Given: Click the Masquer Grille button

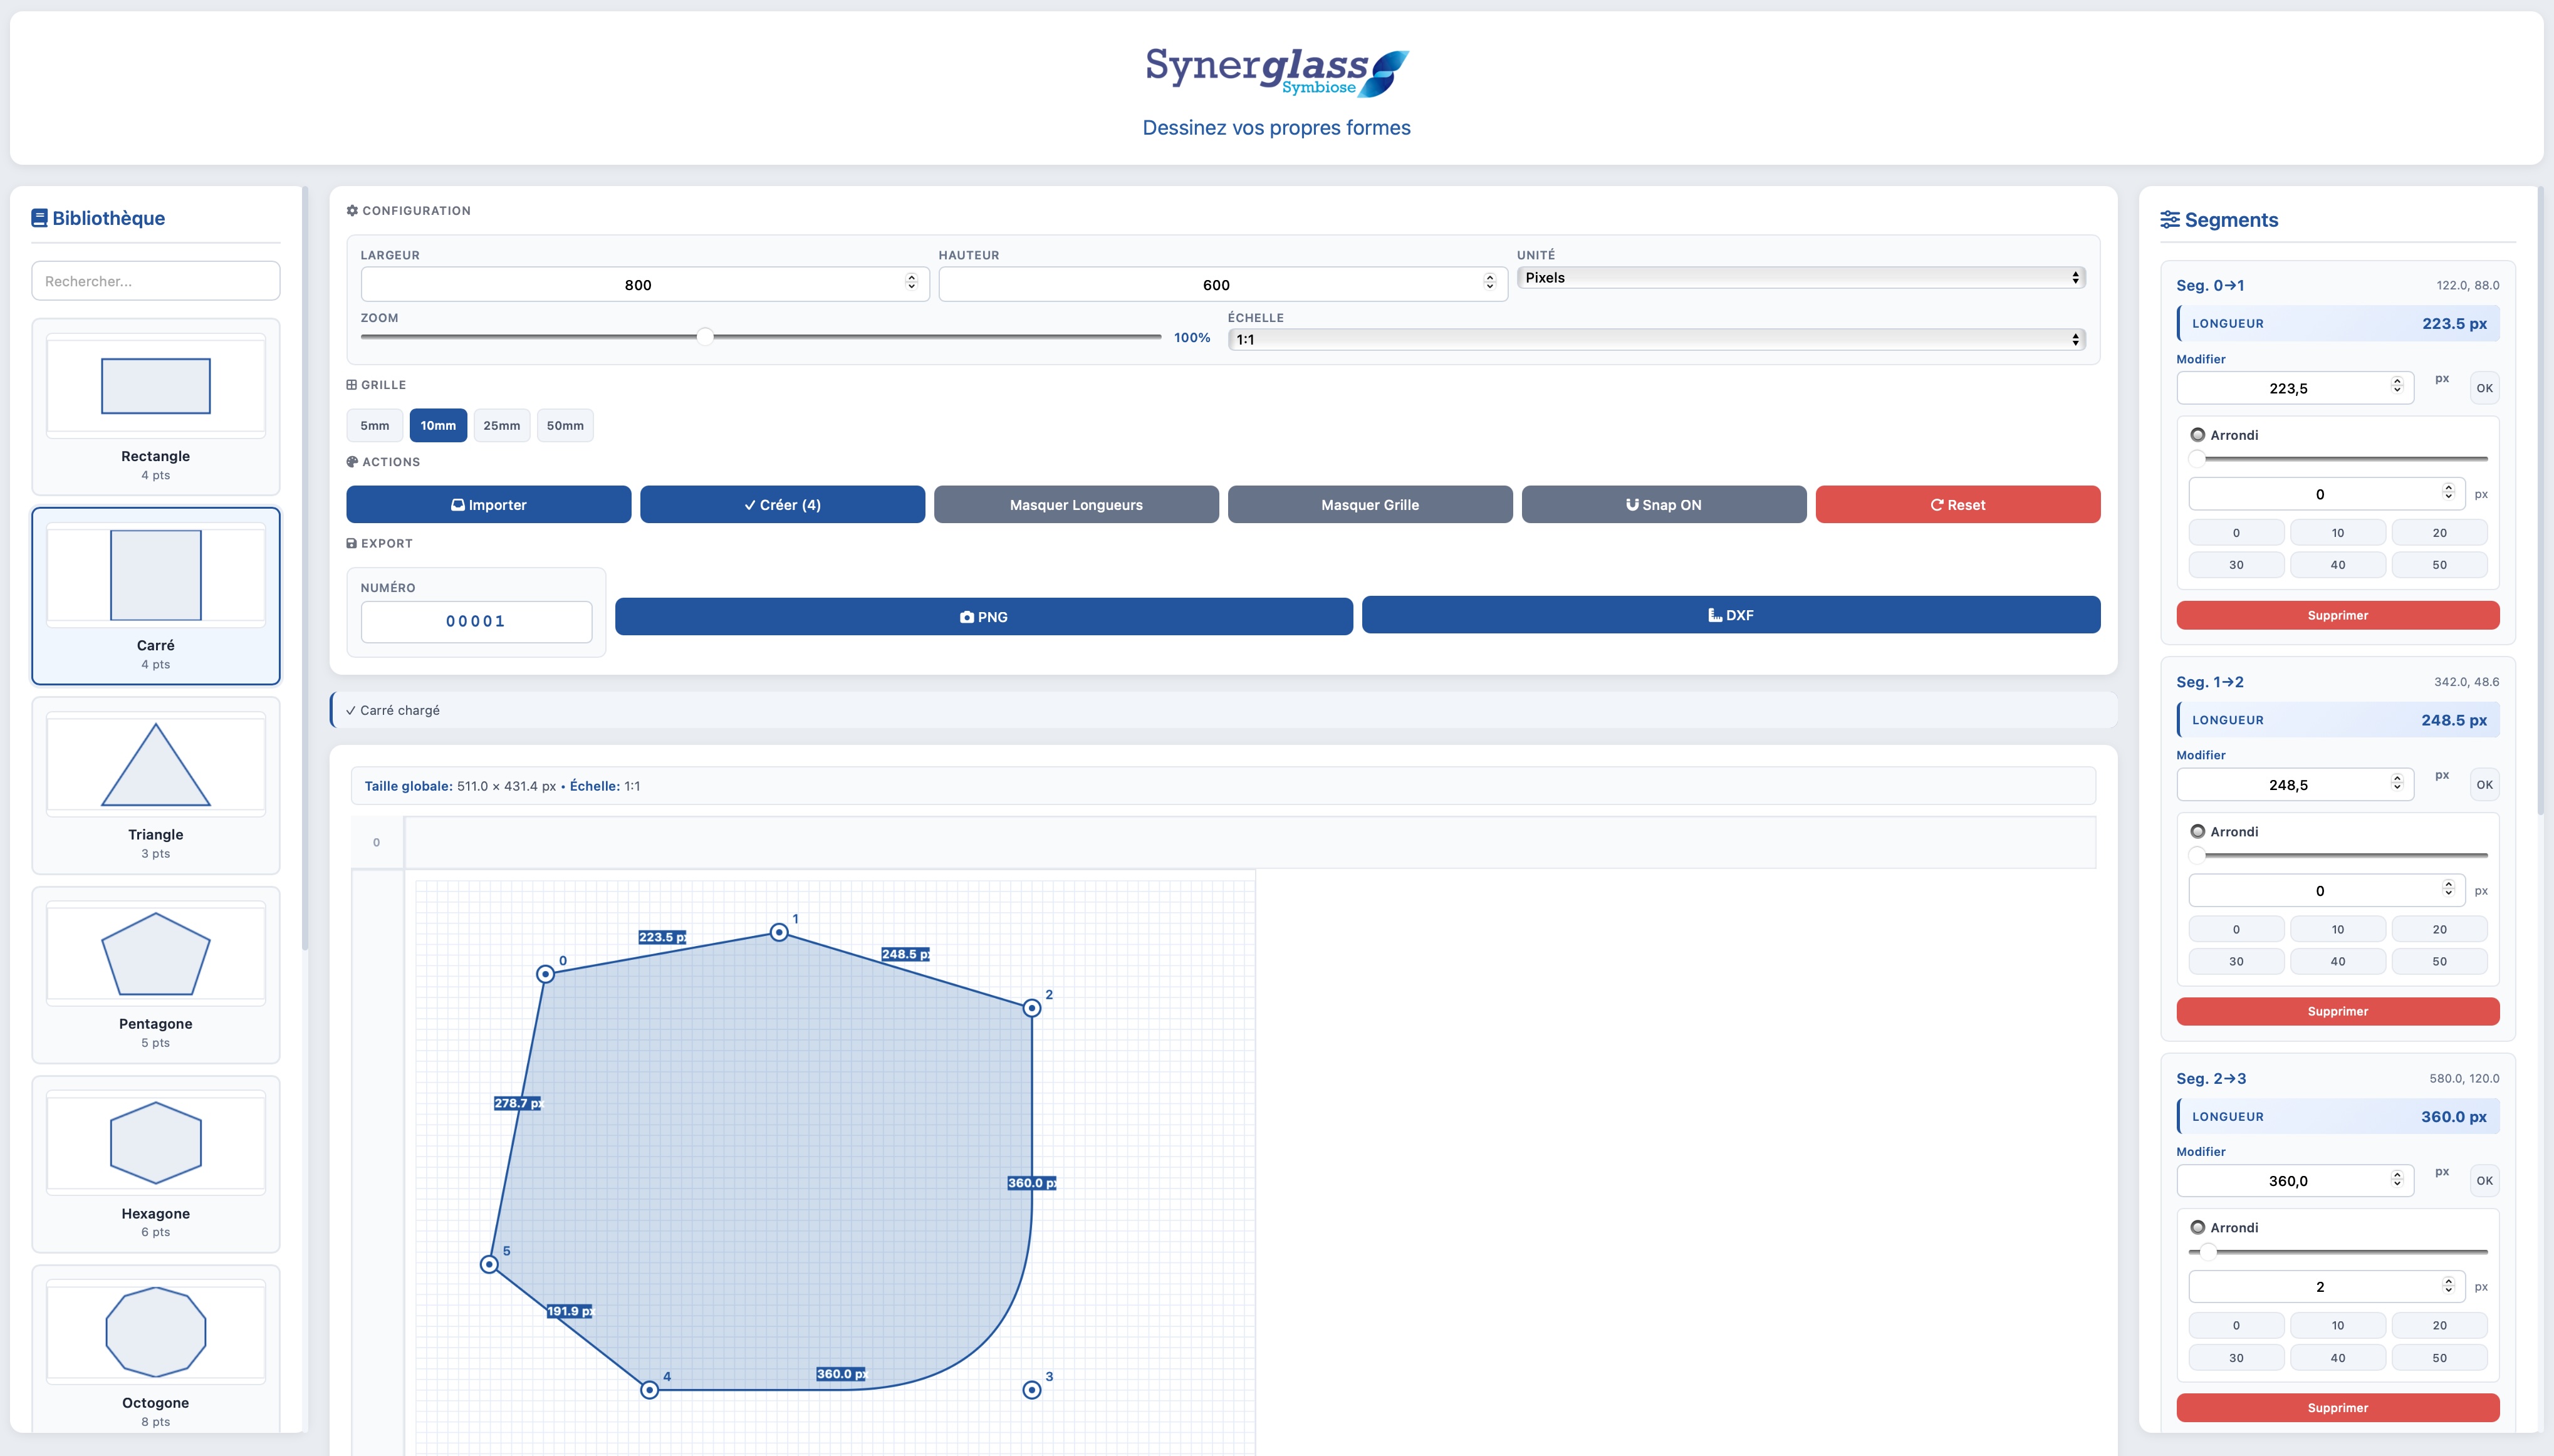Looking at the screenshot, I should point(1369,504).
